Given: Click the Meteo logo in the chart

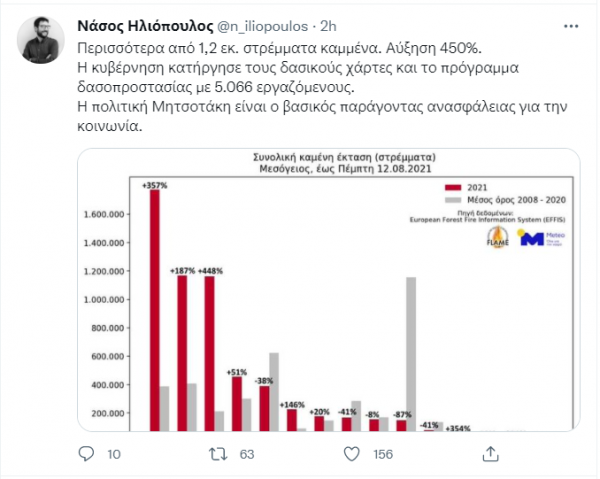Looking at the screenshot, I should (x=541, y=238).
